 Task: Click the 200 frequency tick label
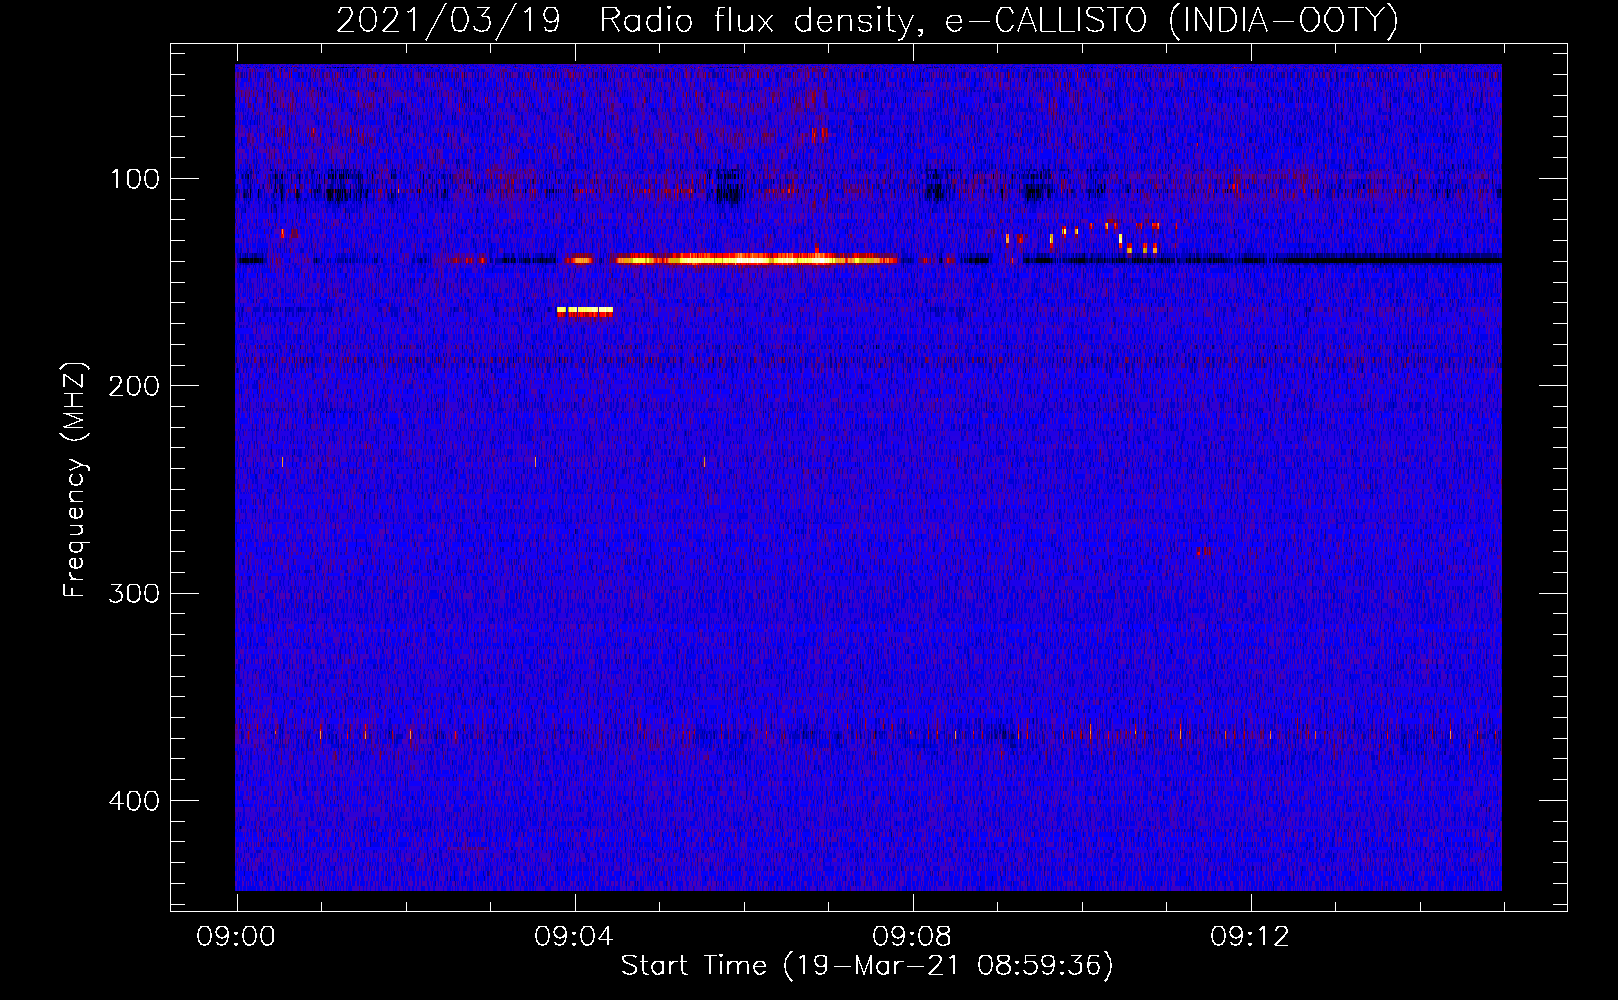click(134, 386)
